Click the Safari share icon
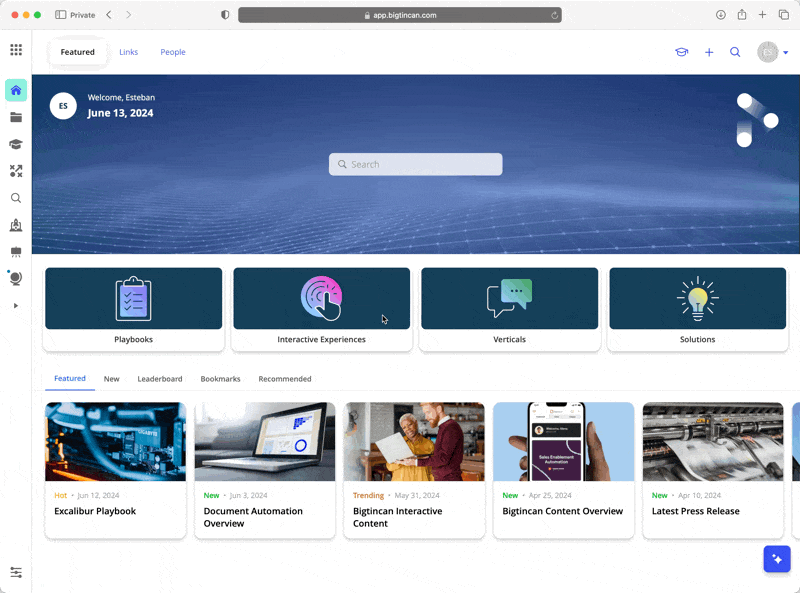Screen dimensions: 800x593 742,15
